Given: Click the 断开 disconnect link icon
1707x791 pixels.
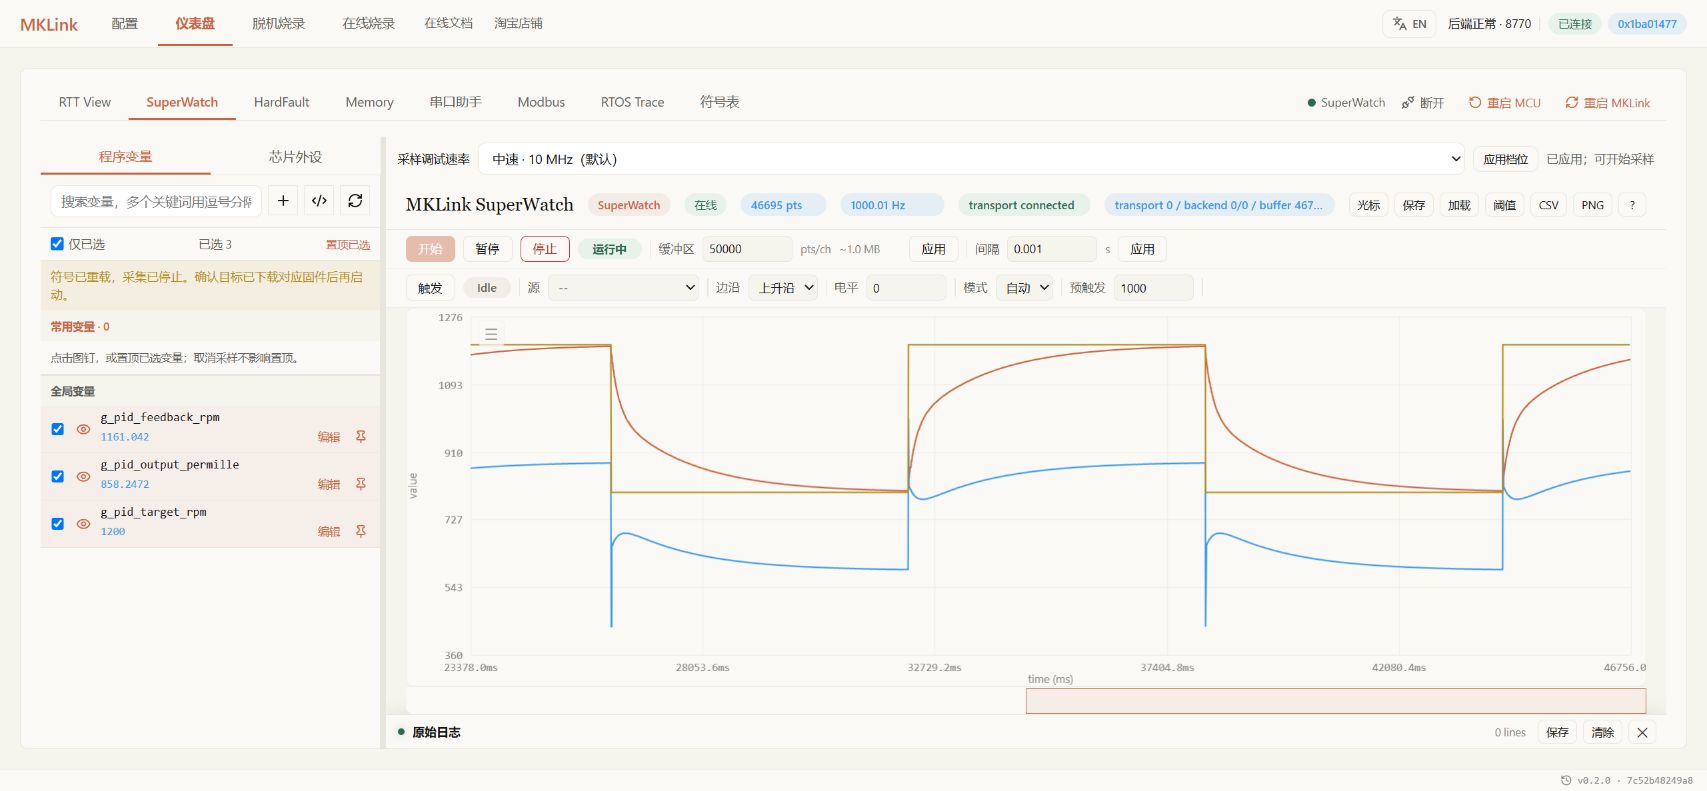Looking at the screenshot, I should (x=1408, y=103).
